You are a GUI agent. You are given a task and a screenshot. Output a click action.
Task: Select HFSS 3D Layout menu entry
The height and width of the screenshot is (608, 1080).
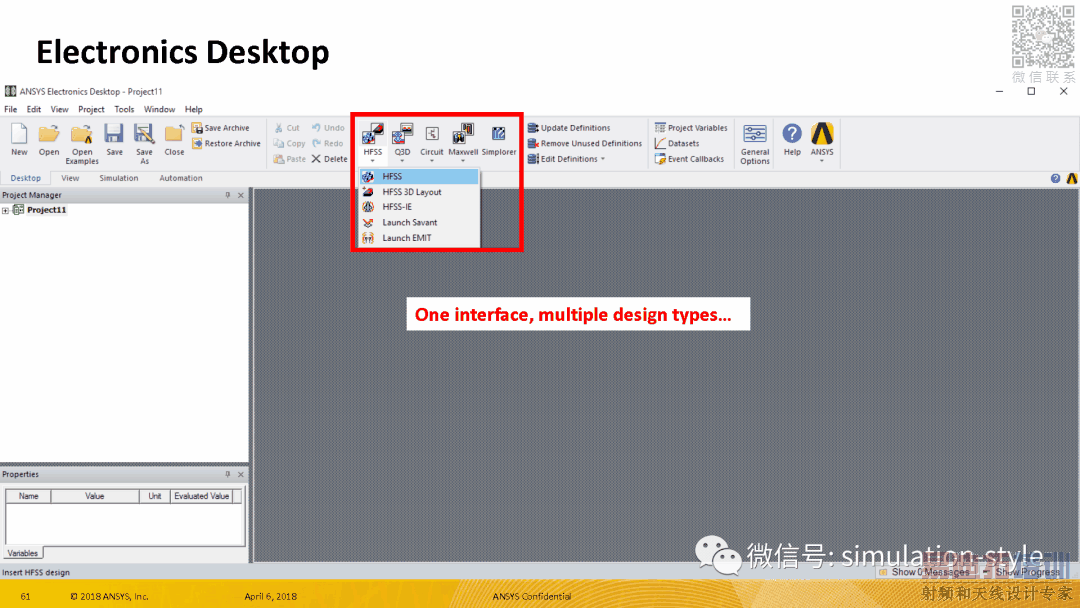tap(419, 192)
